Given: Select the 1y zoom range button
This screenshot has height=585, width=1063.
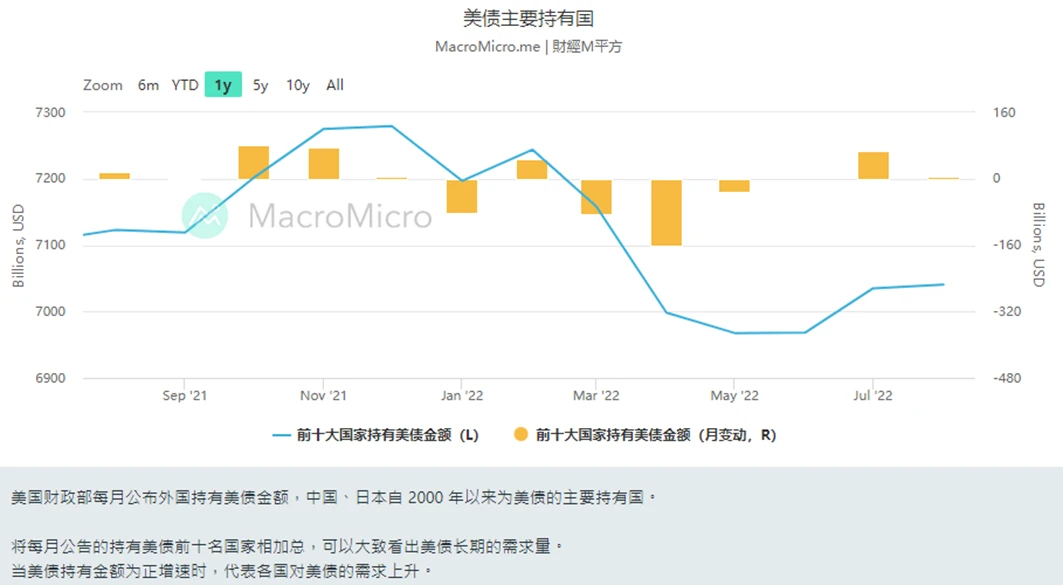Looking at the screenshot, I should pyautogui.click(x=223, y=85).
